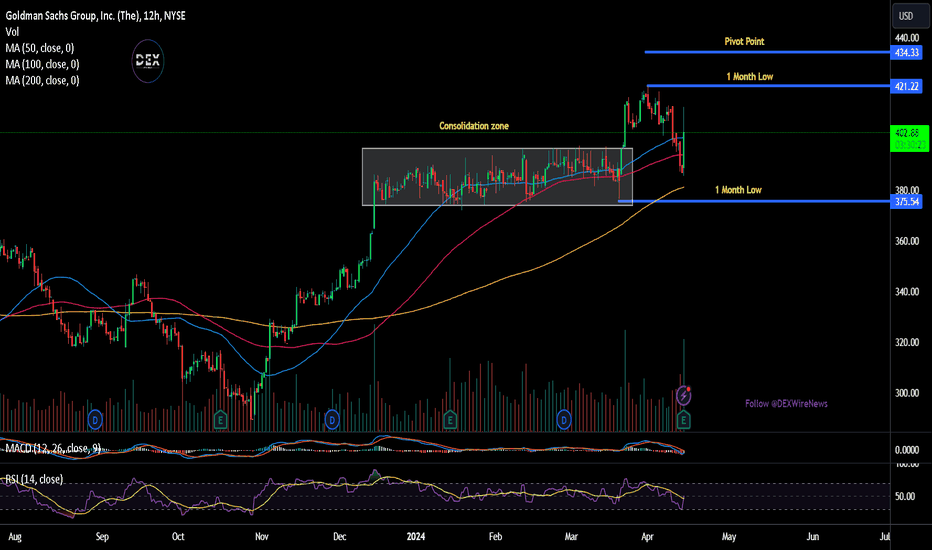Screen dimensions: 932x550
Task: Click the Mar label on the time axis
Action: (x=571, y=537)
